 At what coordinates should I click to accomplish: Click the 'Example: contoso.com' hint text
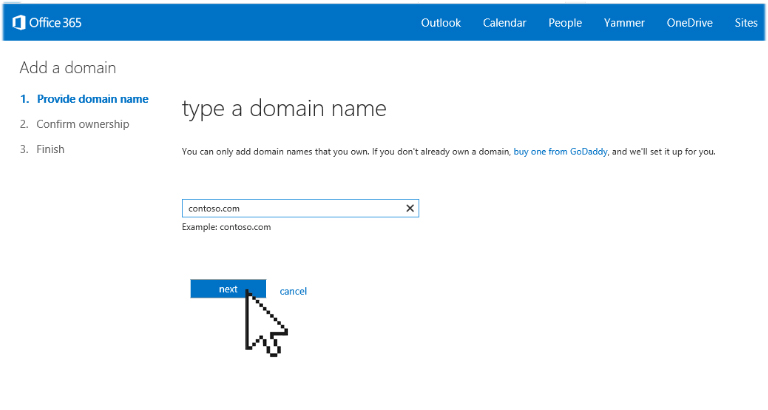coord(226,227)
